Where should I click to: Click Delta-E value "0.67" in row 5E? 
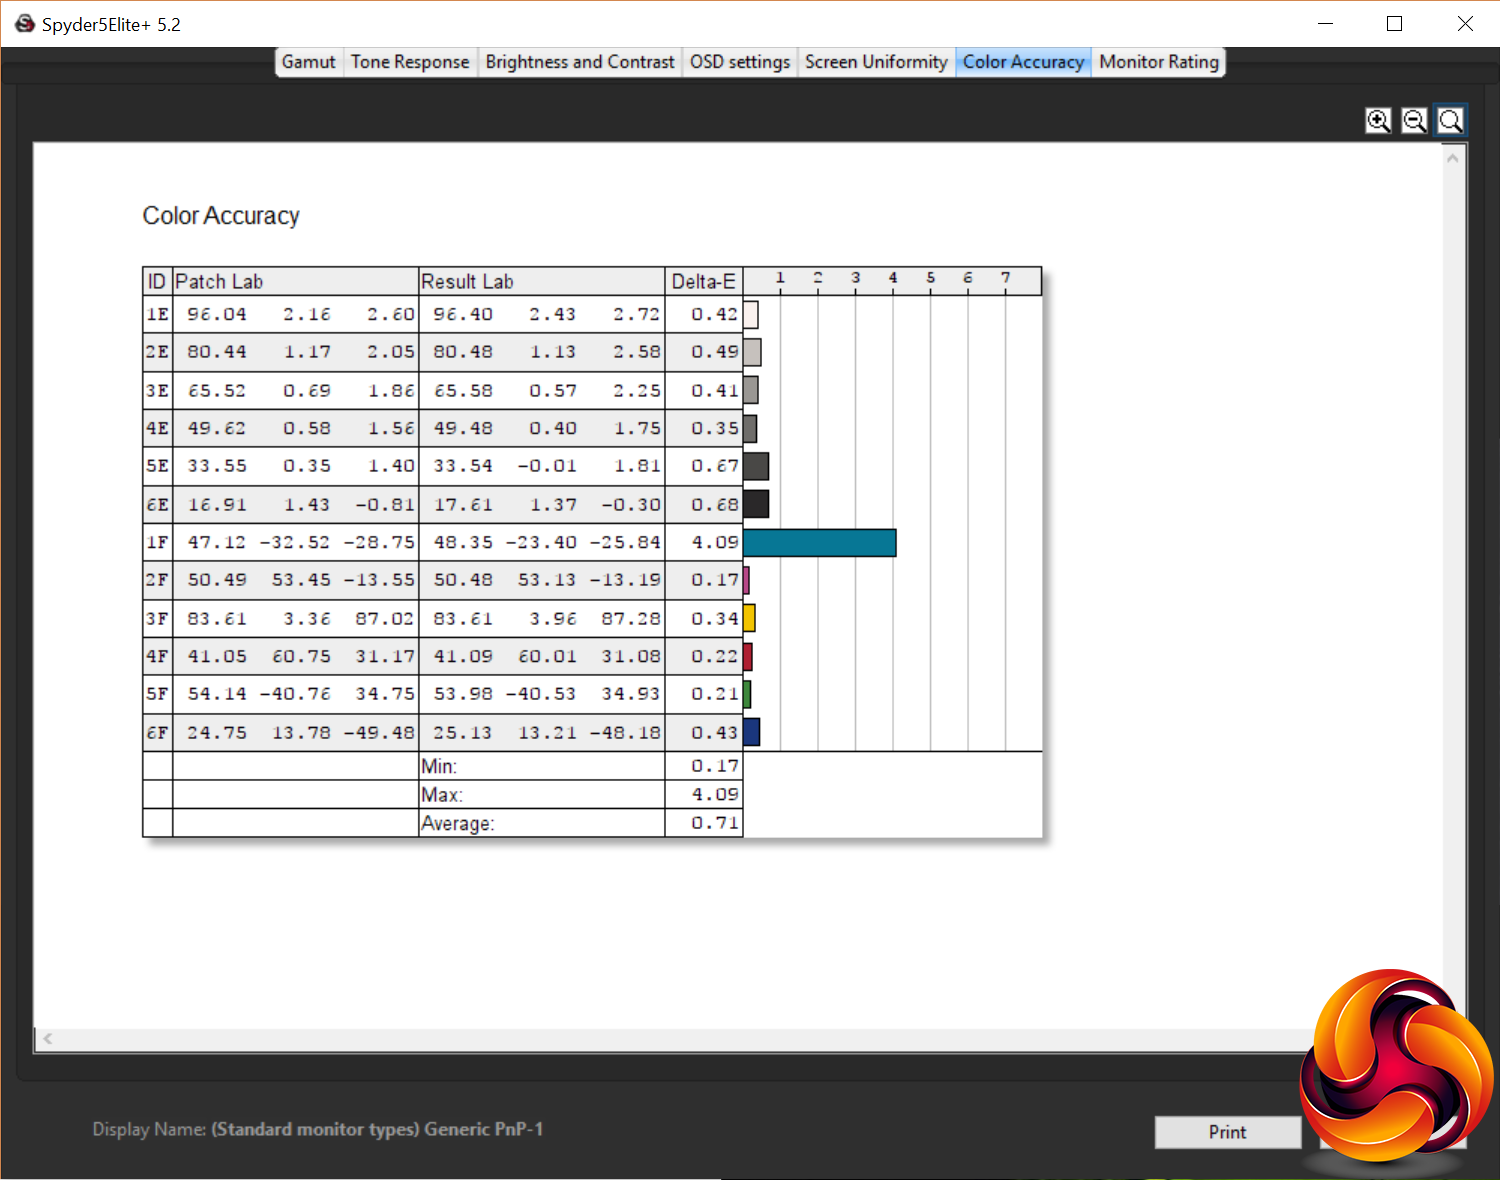coord(715,466)
